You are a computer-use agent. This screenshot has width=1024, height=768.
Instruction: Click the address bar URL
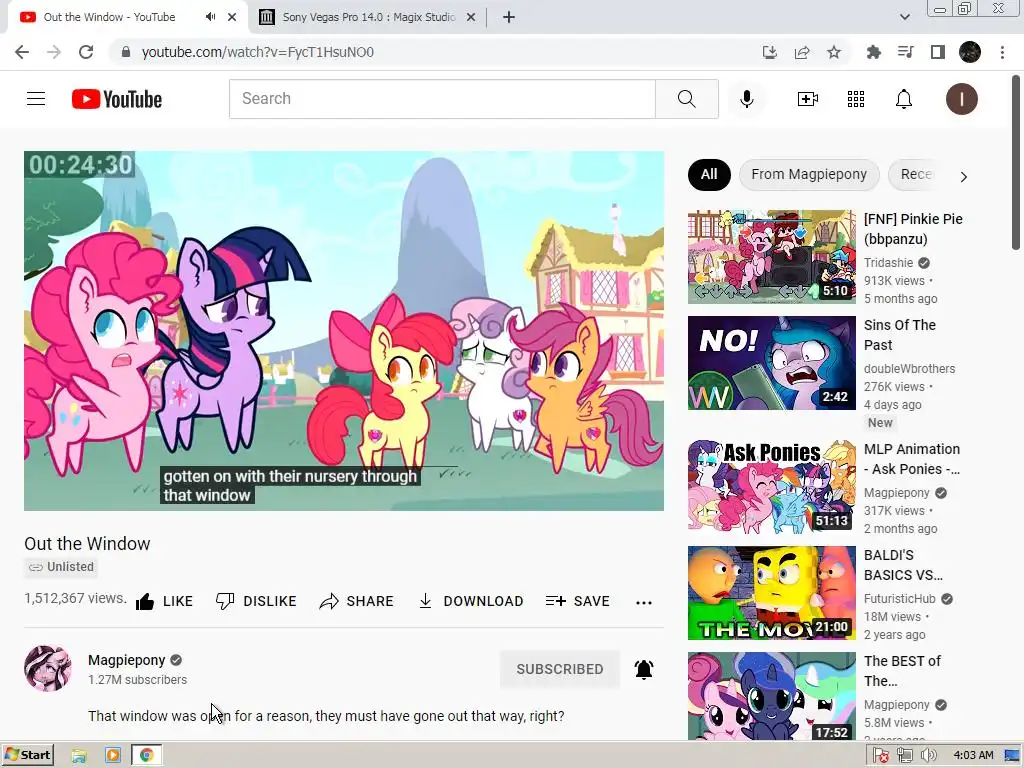point(258,52)
